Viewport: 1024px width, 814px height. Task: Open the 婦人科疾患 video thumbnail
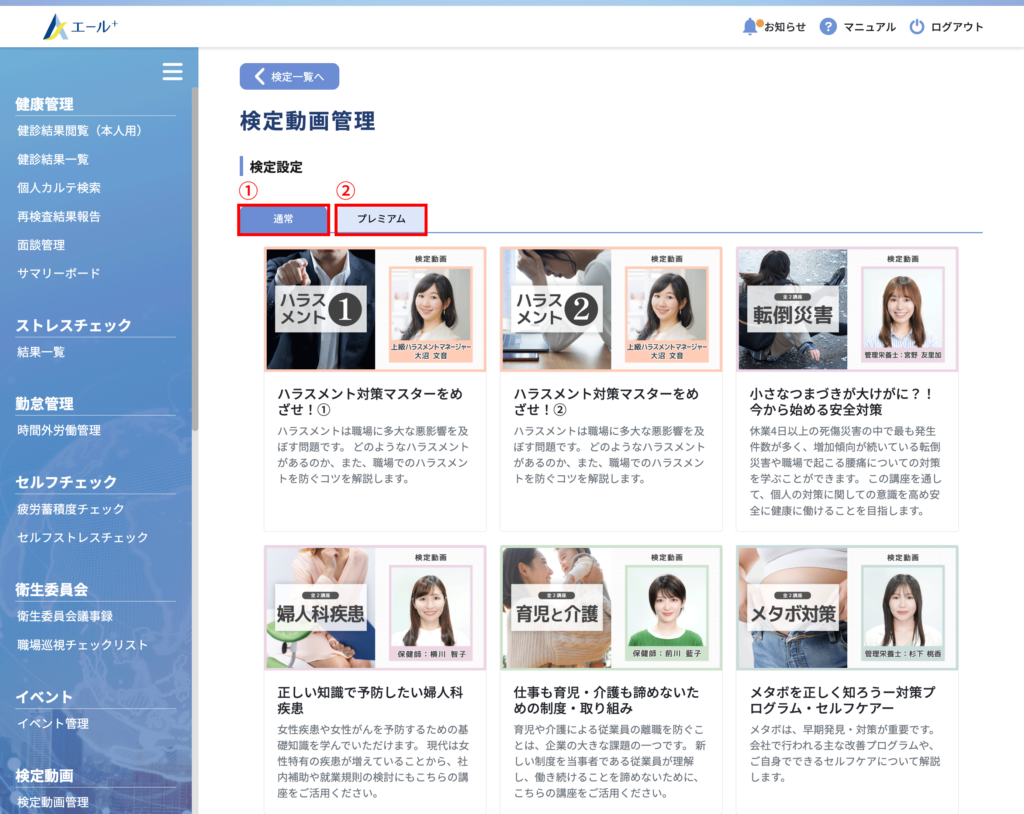click(375, 607)
